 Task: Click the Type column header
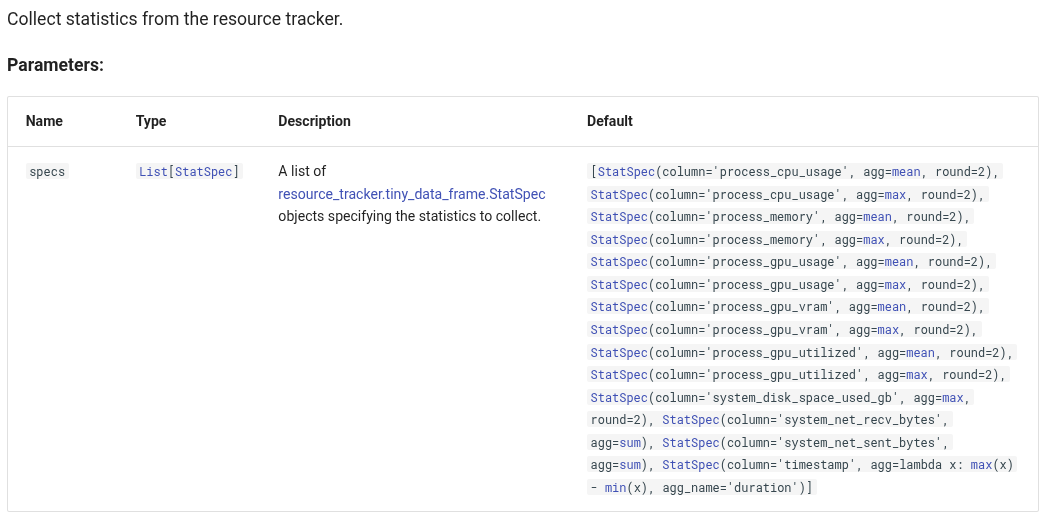coord(151,121)
